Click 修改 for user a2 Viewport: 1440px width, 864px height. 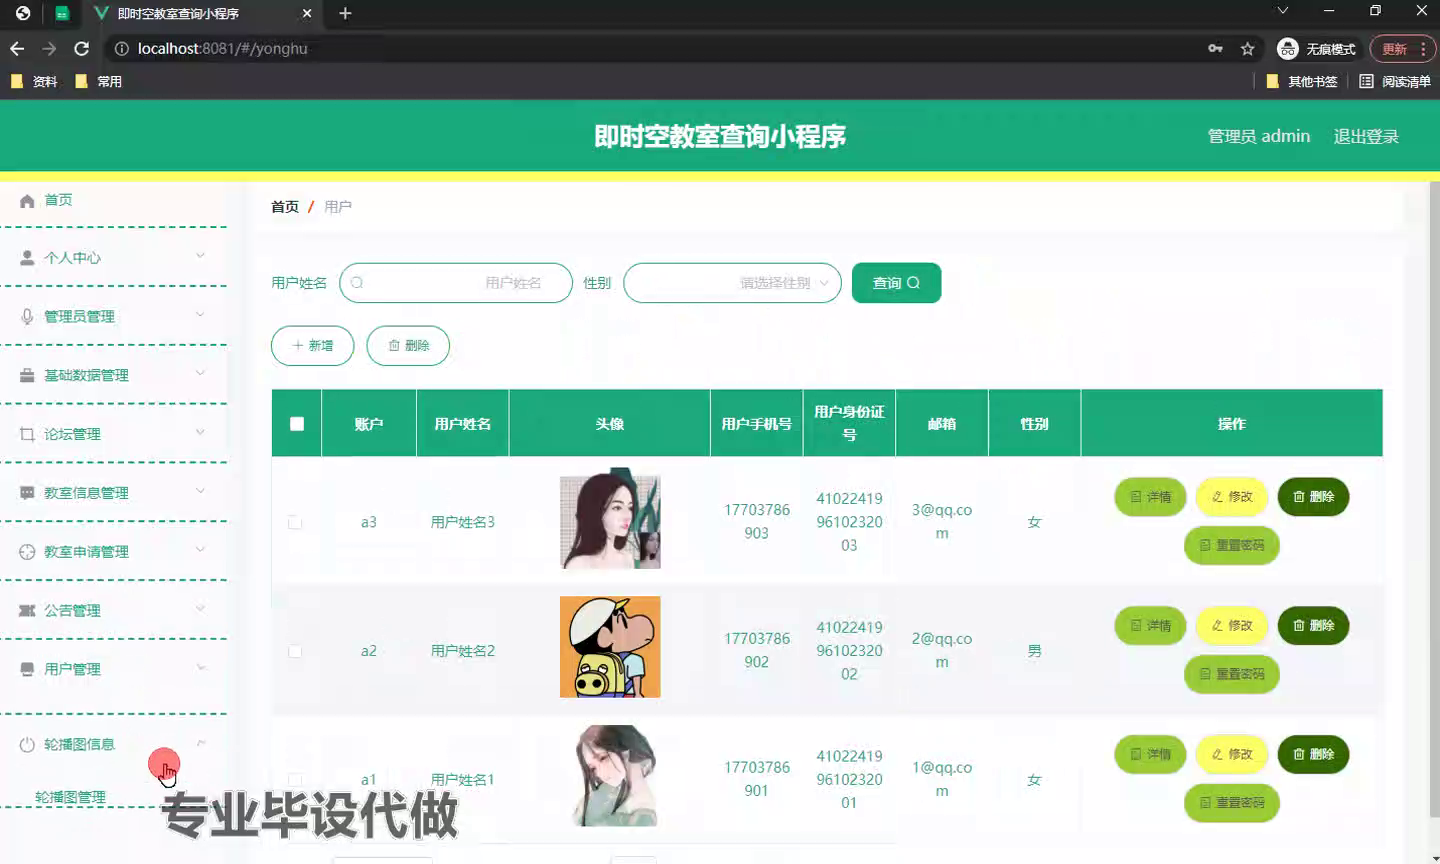[x=1232, y=626]
